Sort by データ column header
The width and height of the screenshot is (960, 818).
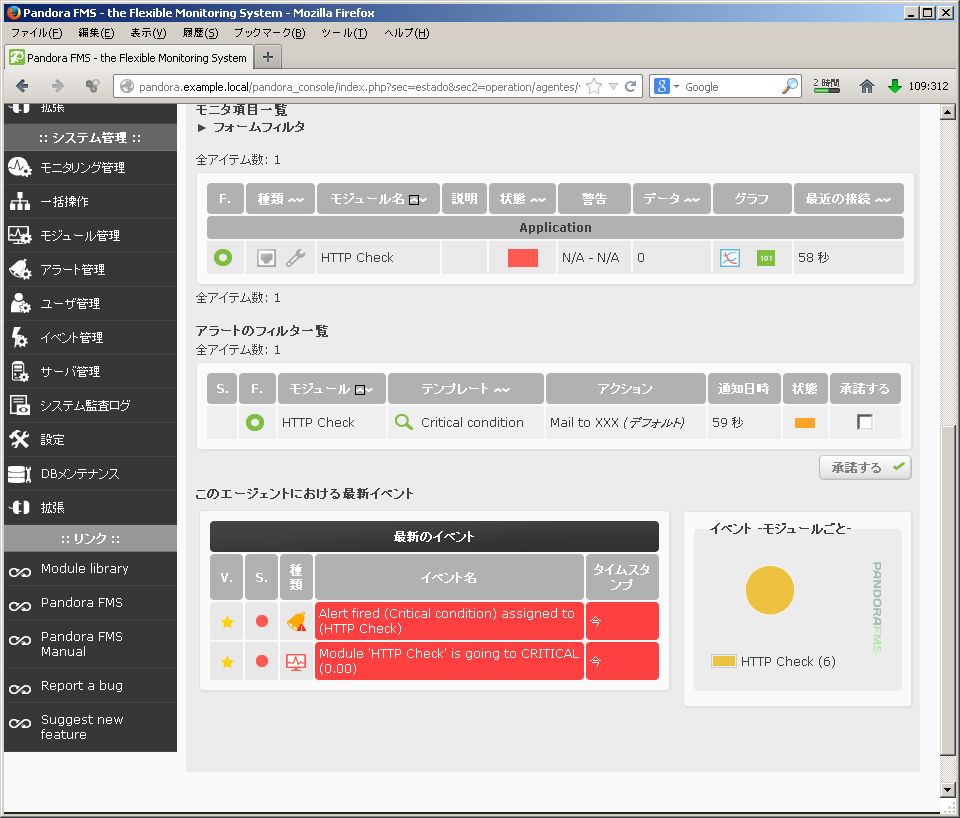[x=672, y=198]
